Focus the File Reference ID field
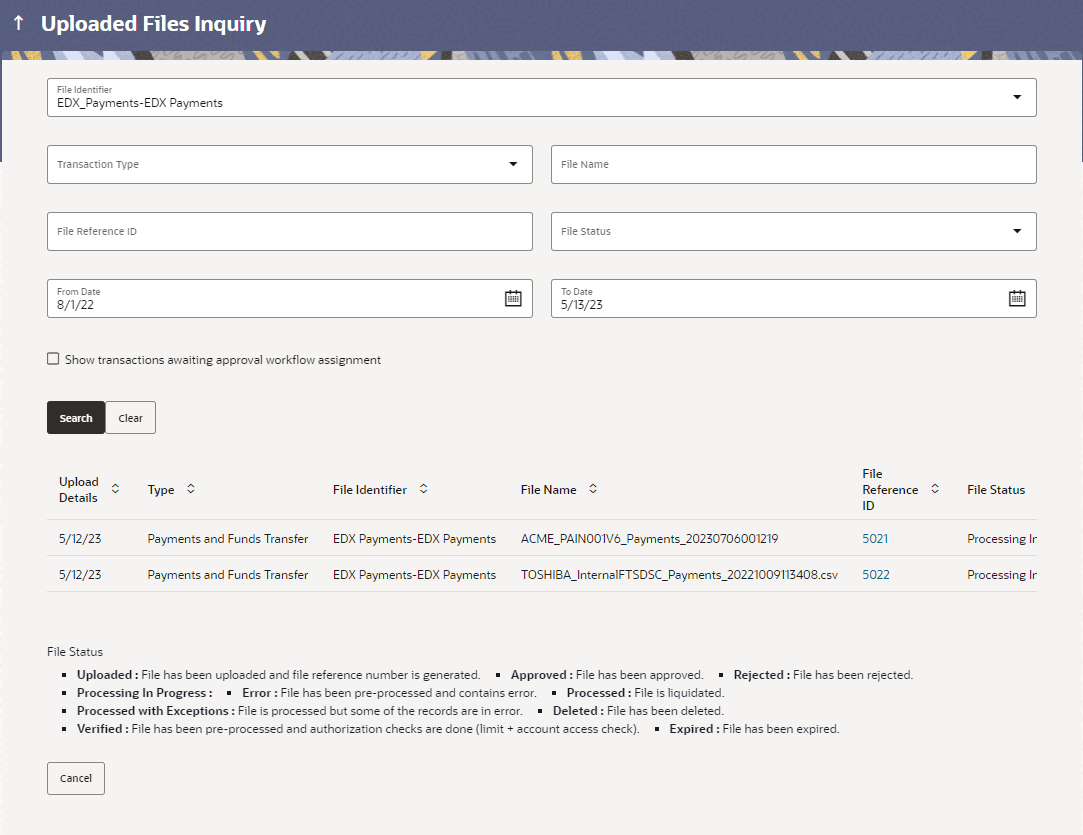The height and width of the screenshot is (835, 1083). pos(289,231)
